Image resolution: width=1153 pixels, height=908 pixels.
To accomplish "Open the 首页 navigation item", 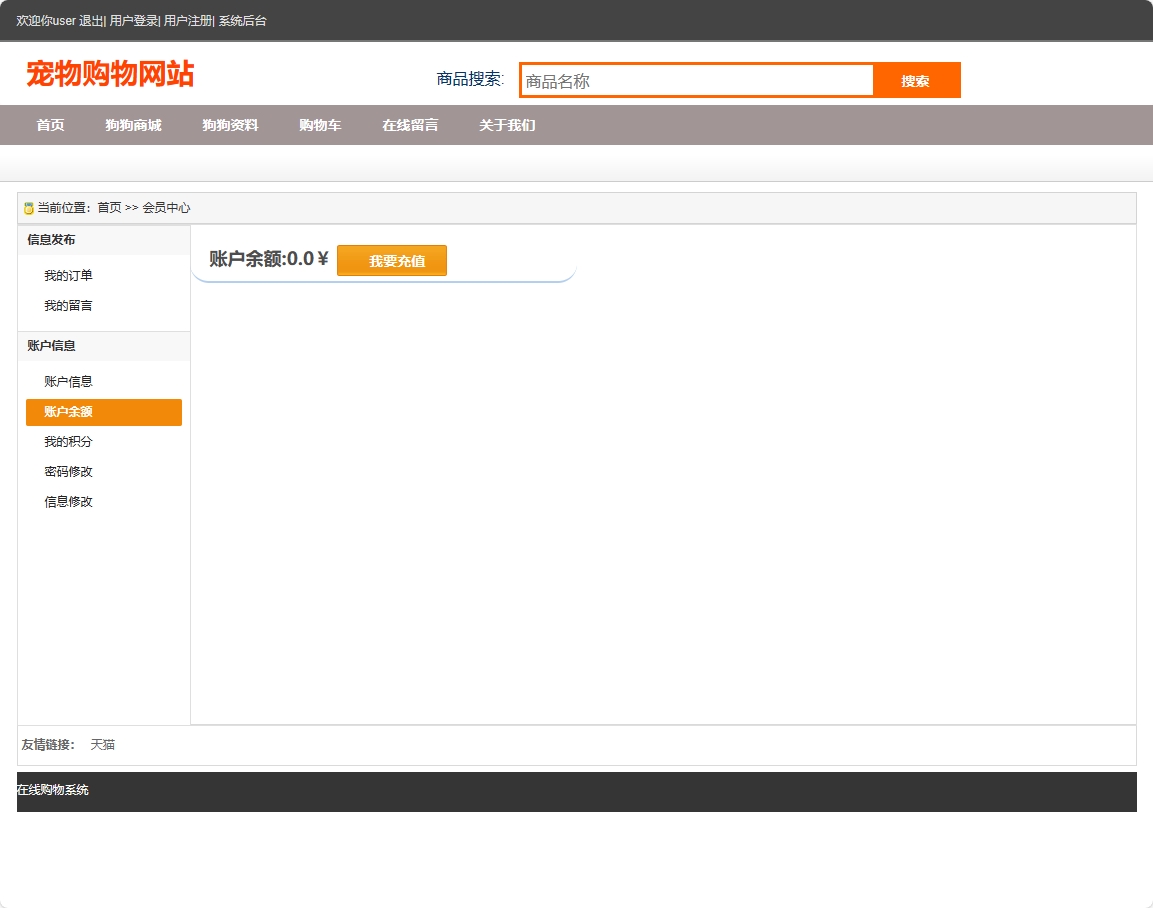I will 51,125.
